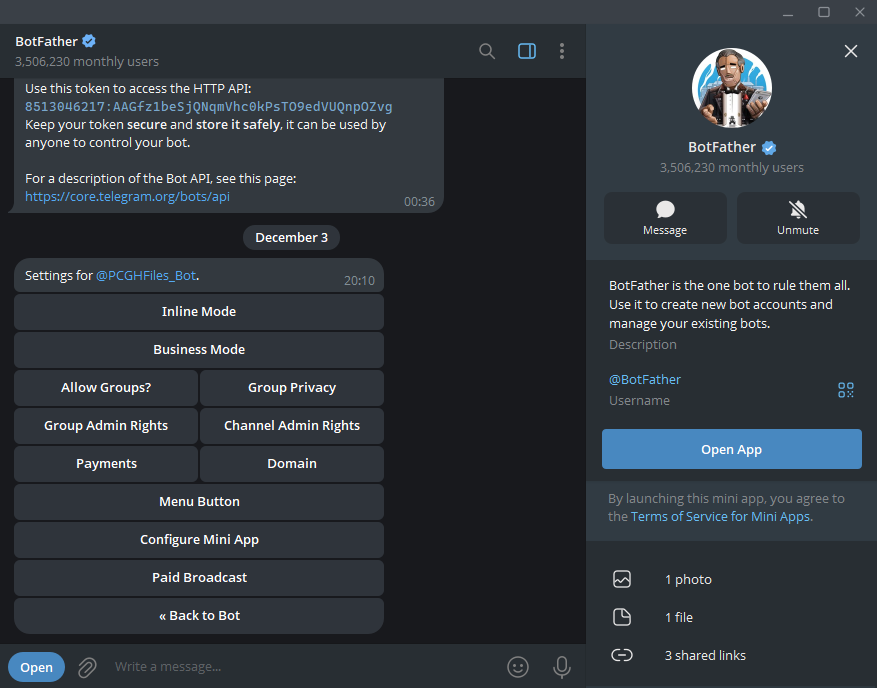Open the emoji picker smiley icon
877x688 pixels.
[x=518, y=666]
